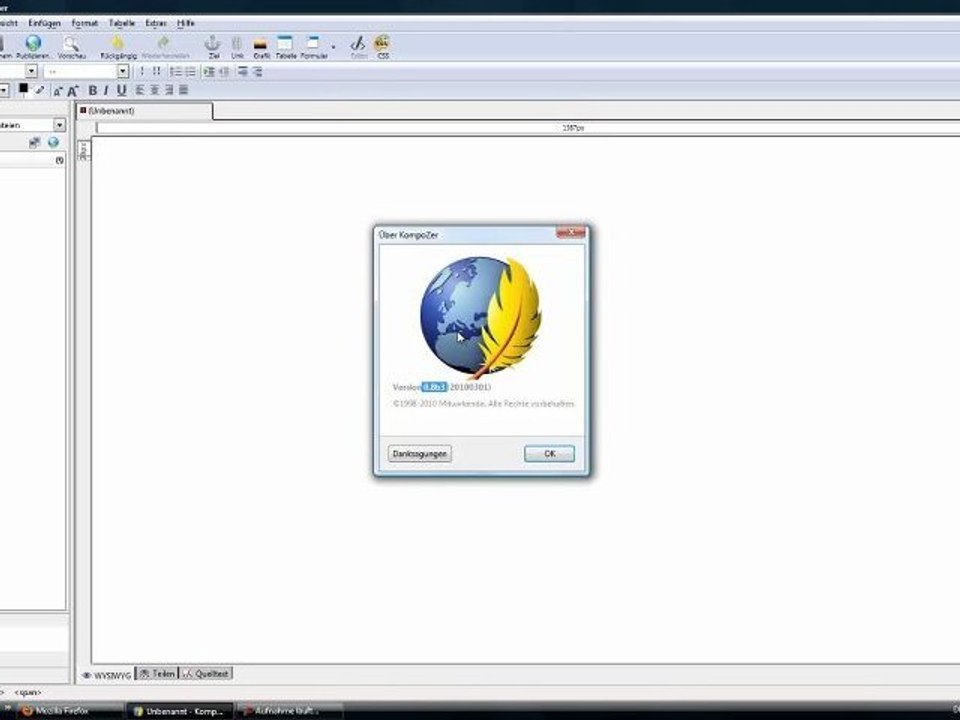Switch to Teilen split view tab

click(157, 673)
